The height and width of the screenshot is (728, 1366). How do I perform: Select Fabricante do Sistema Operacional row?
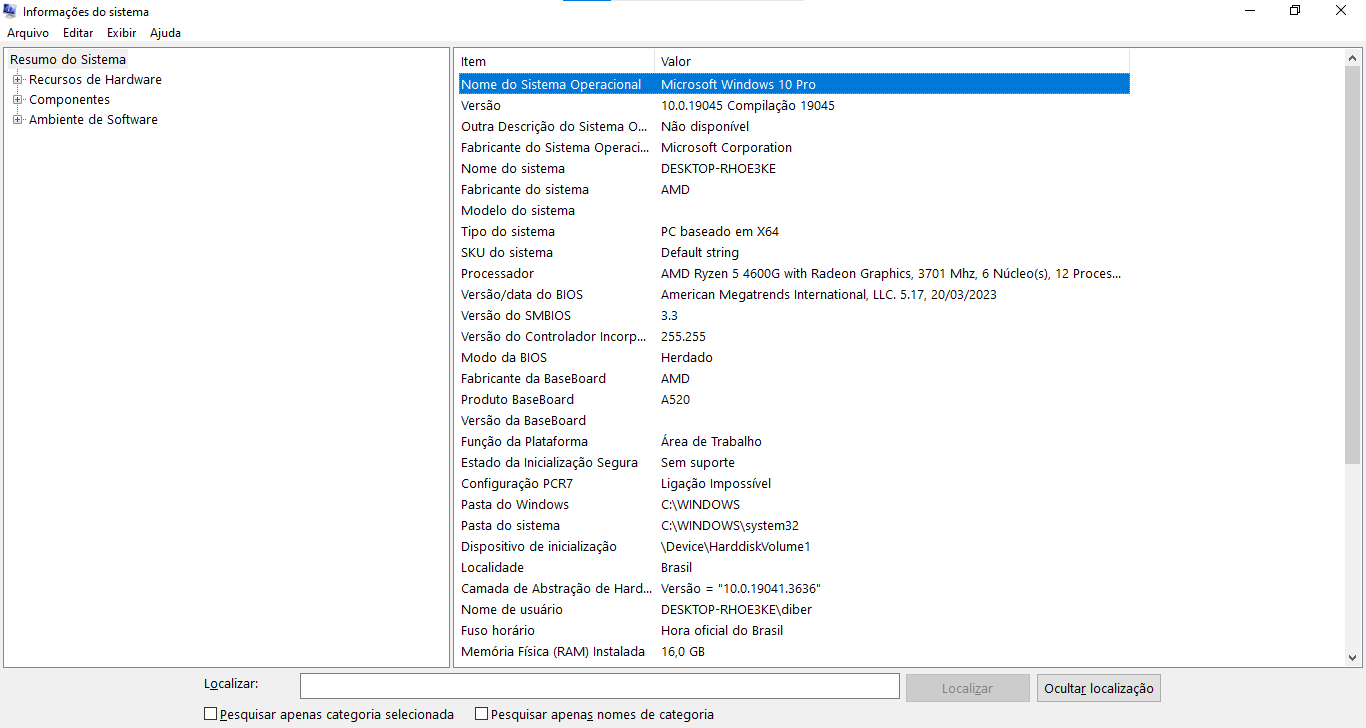pyautogui.click(x=793, y=148)
